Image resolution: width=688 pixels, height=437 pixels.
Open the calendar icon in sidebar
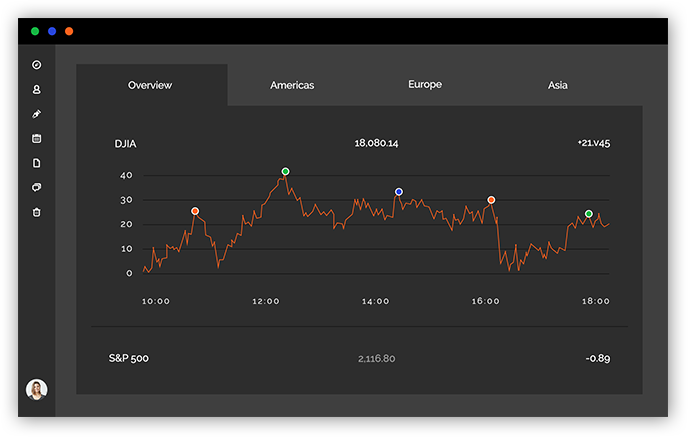[37, 138]
